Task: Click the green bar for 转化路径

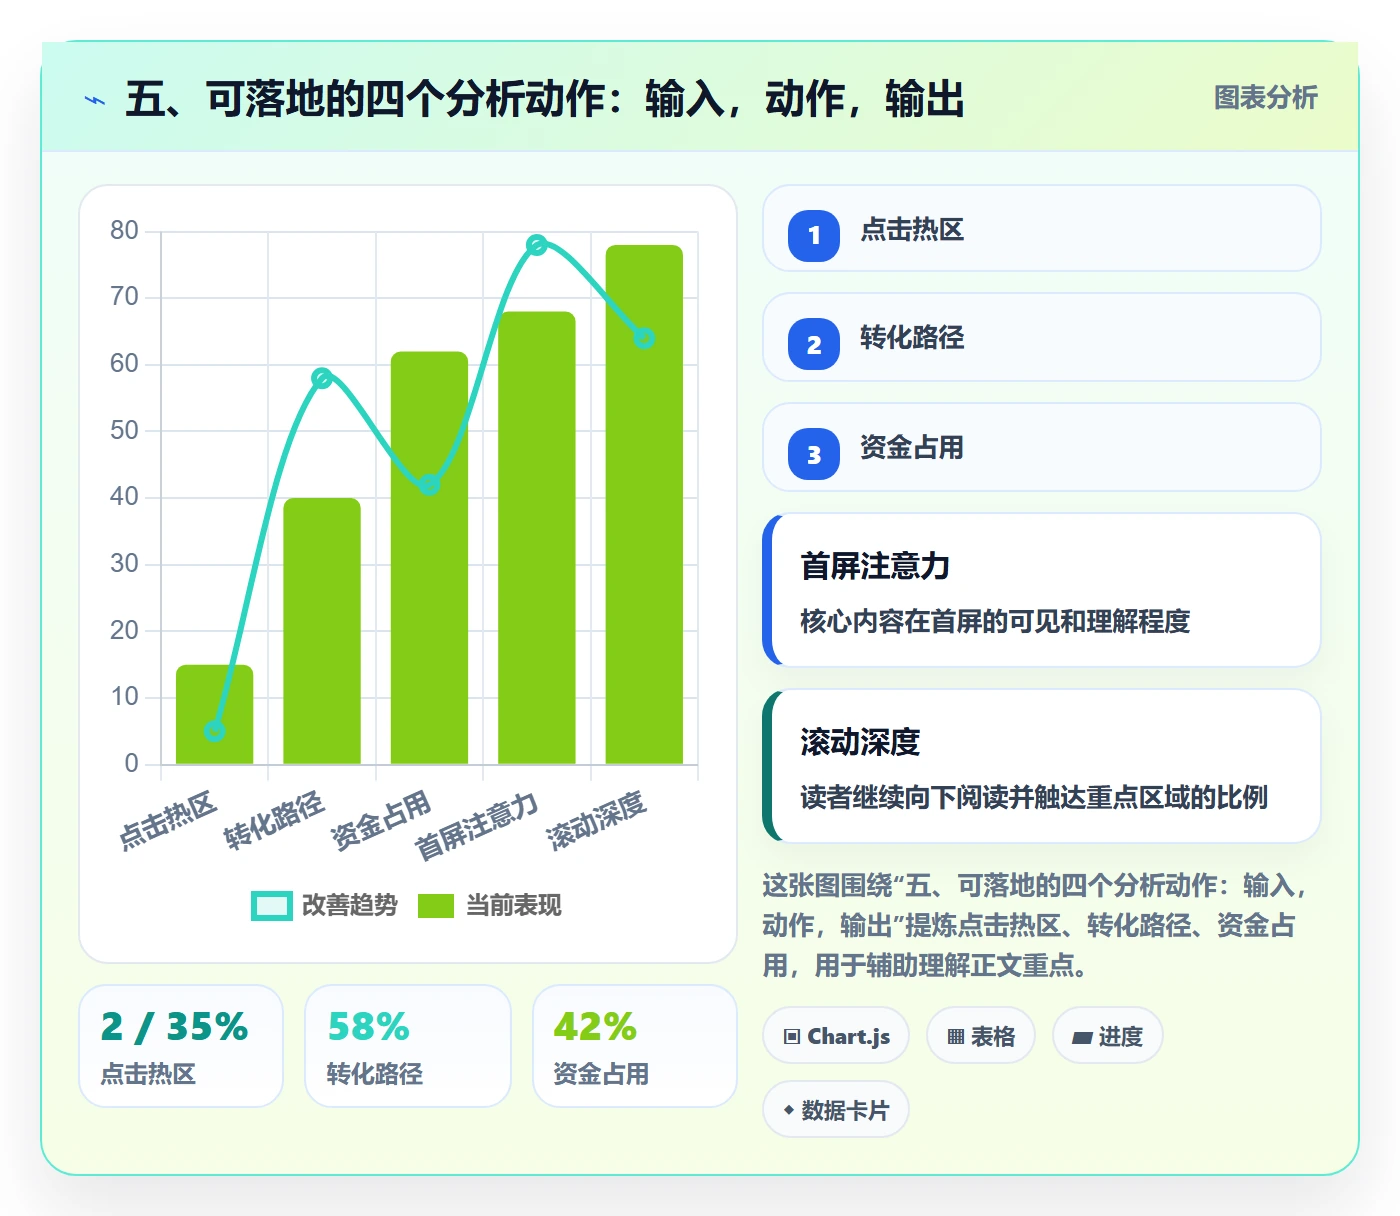Action: pyautogui.click(x=322, y=631)
